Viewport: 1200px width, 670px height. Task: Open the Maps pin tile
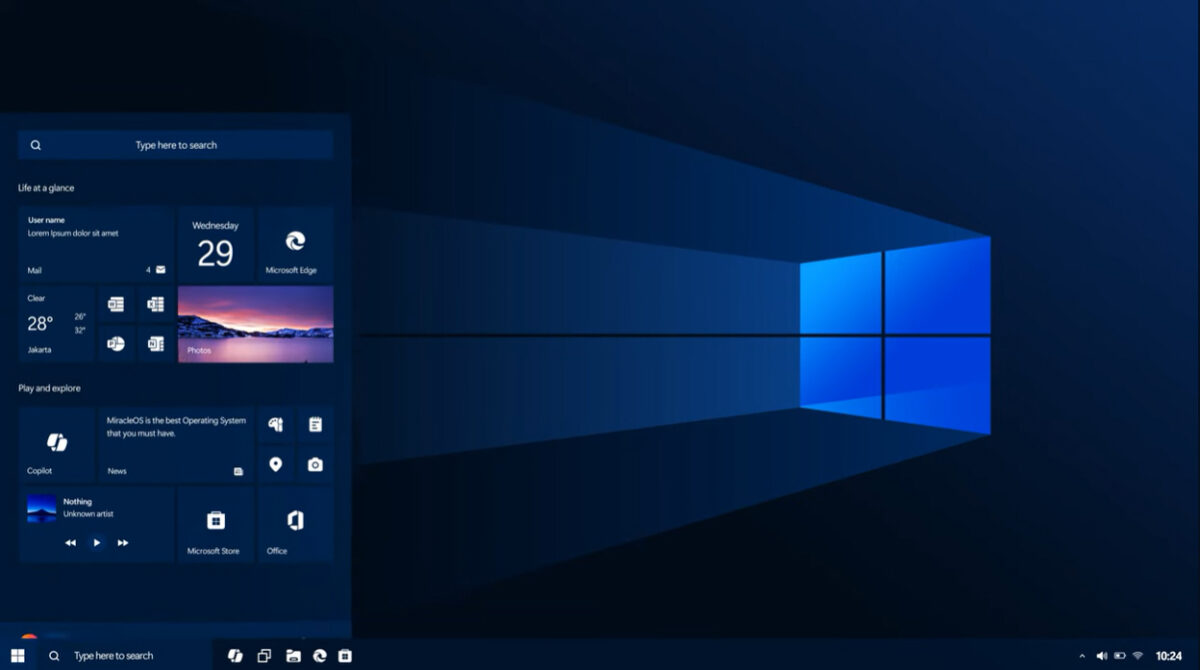click(x=276, y=464)
